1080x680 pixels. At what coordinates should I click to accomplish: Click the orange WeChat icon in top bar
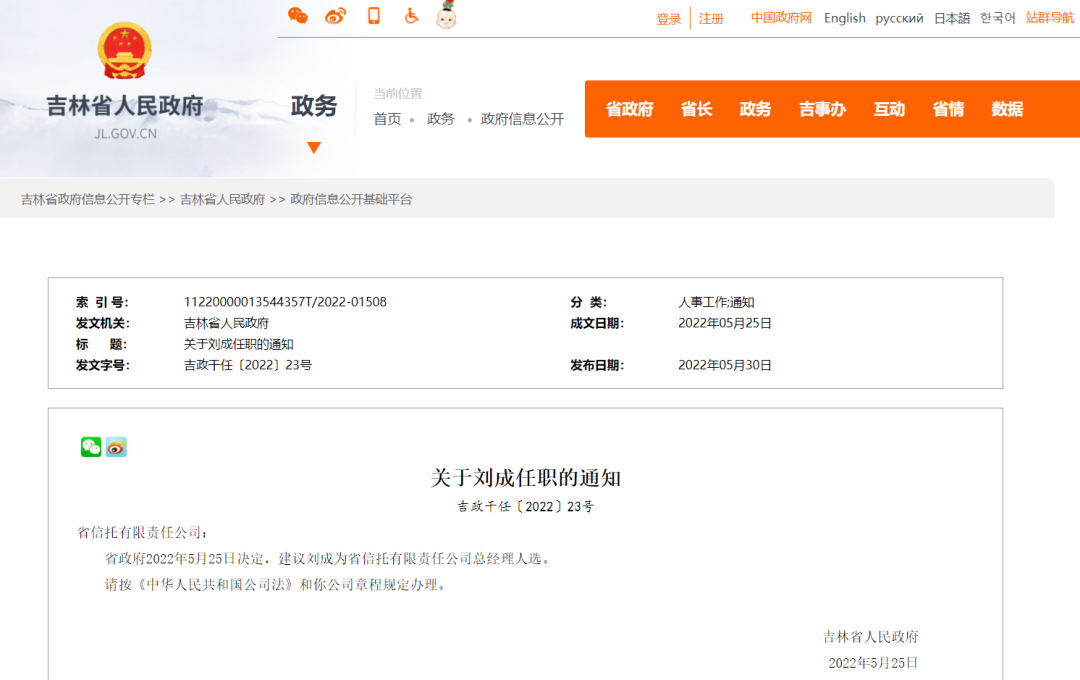tap(297, 15)
